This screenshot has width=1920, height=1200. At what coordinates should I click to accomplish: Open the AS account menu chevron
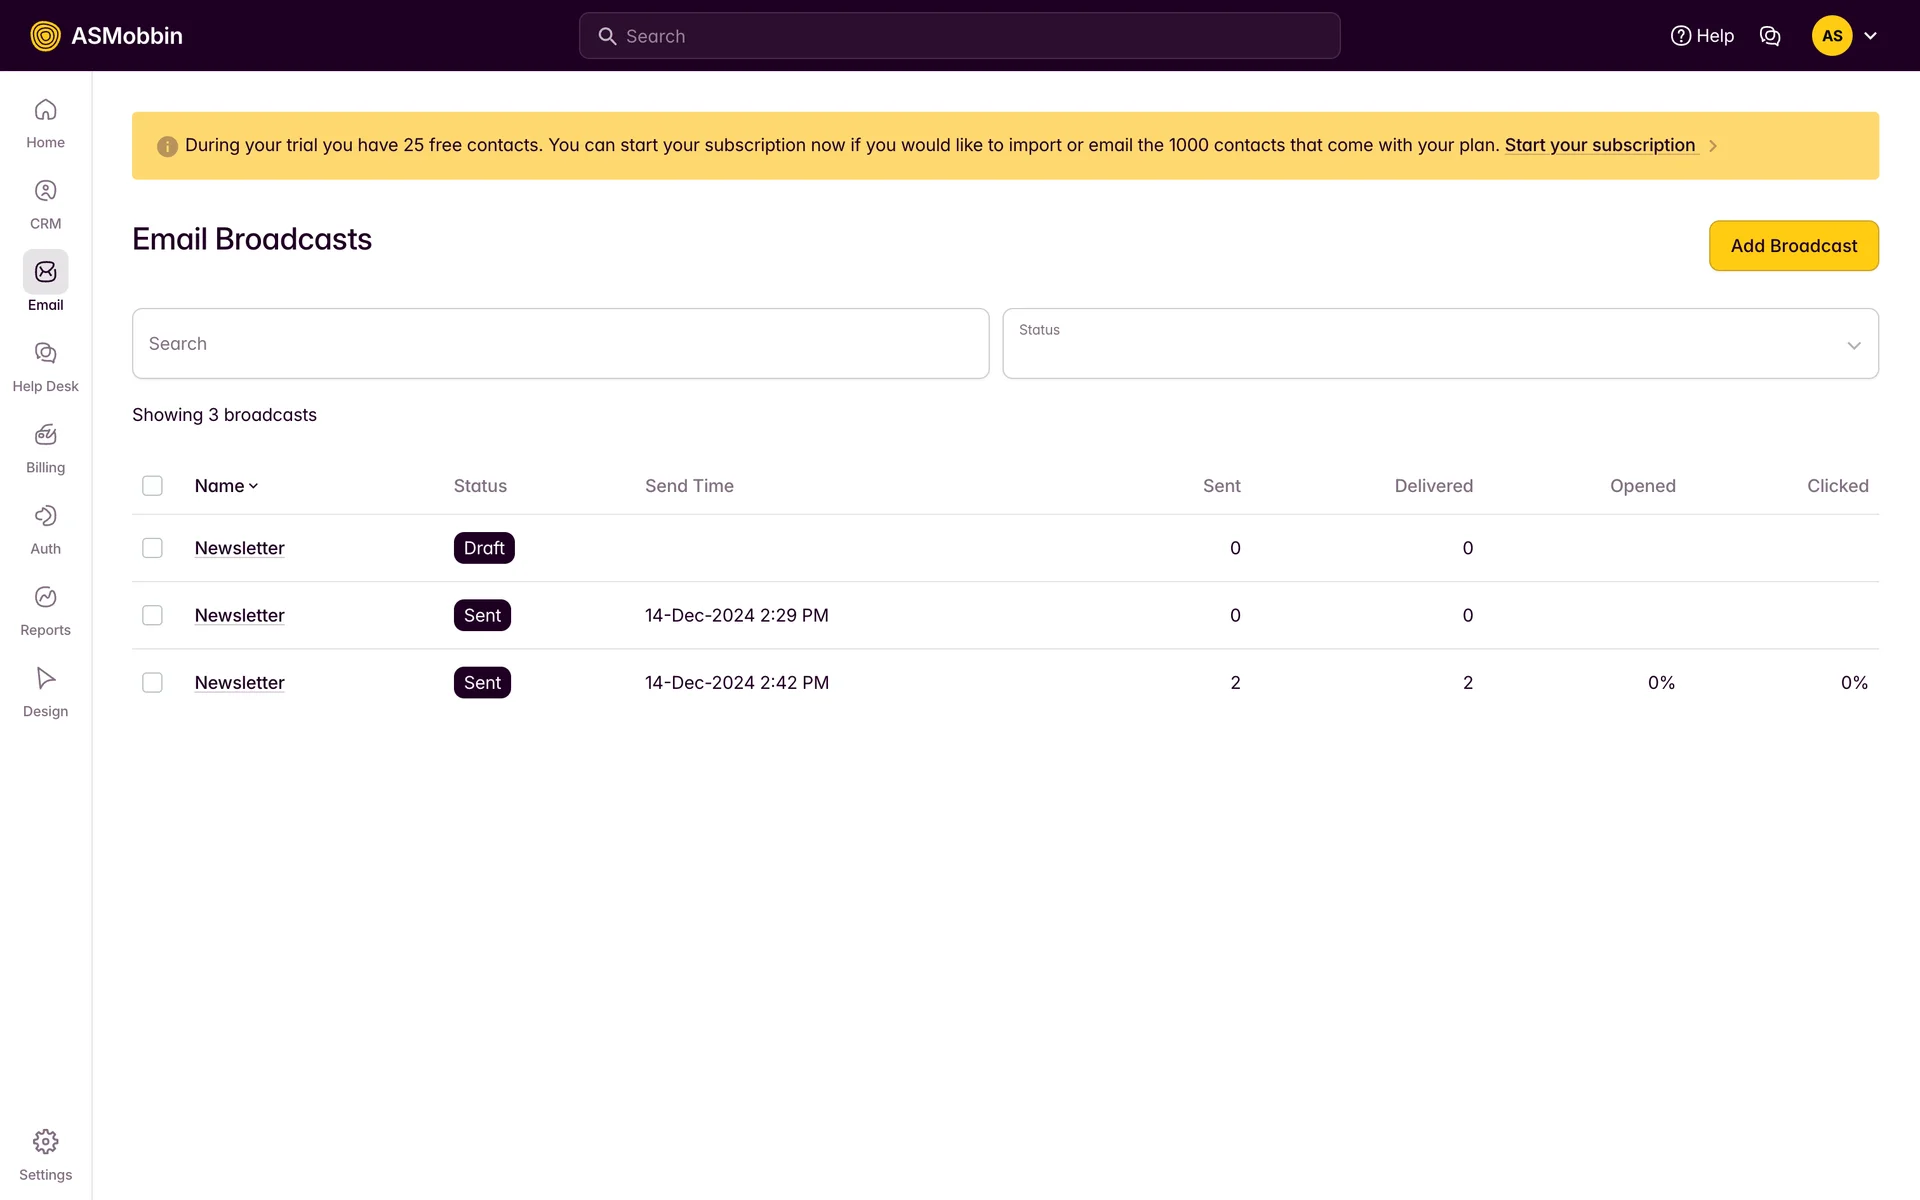point(1870,36)
